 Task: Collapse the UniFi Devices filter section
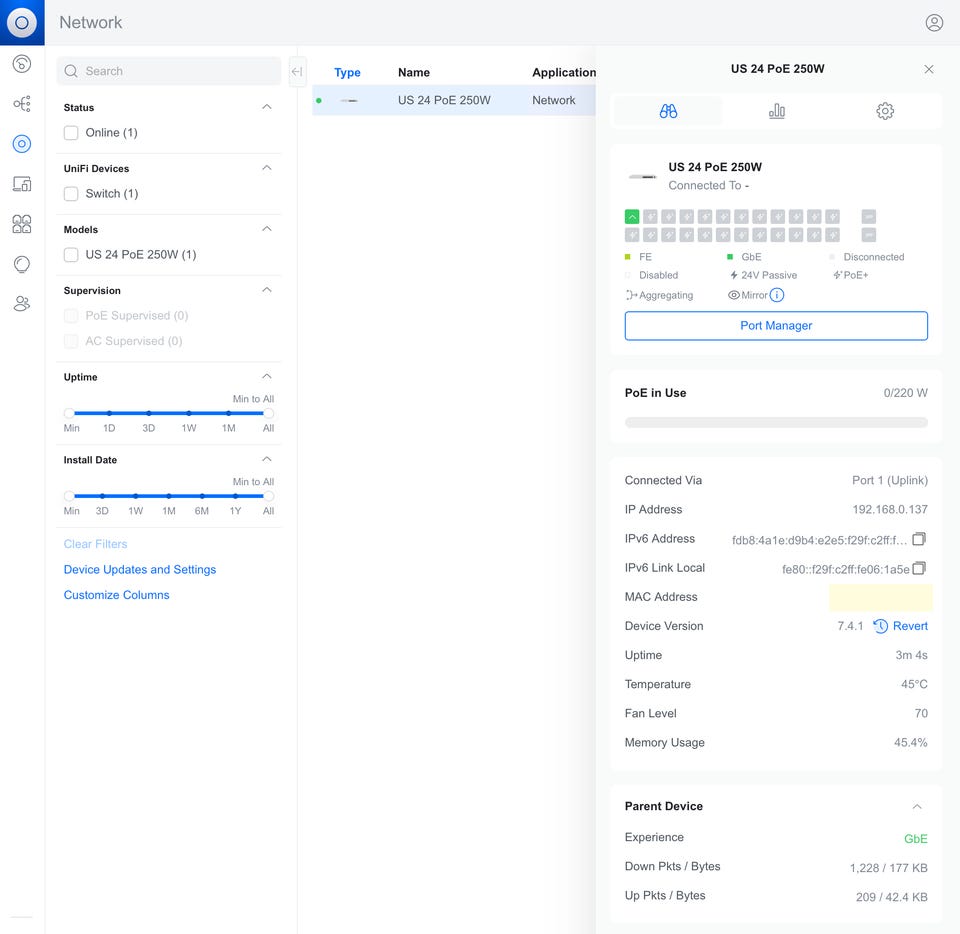tap(267, 168)
